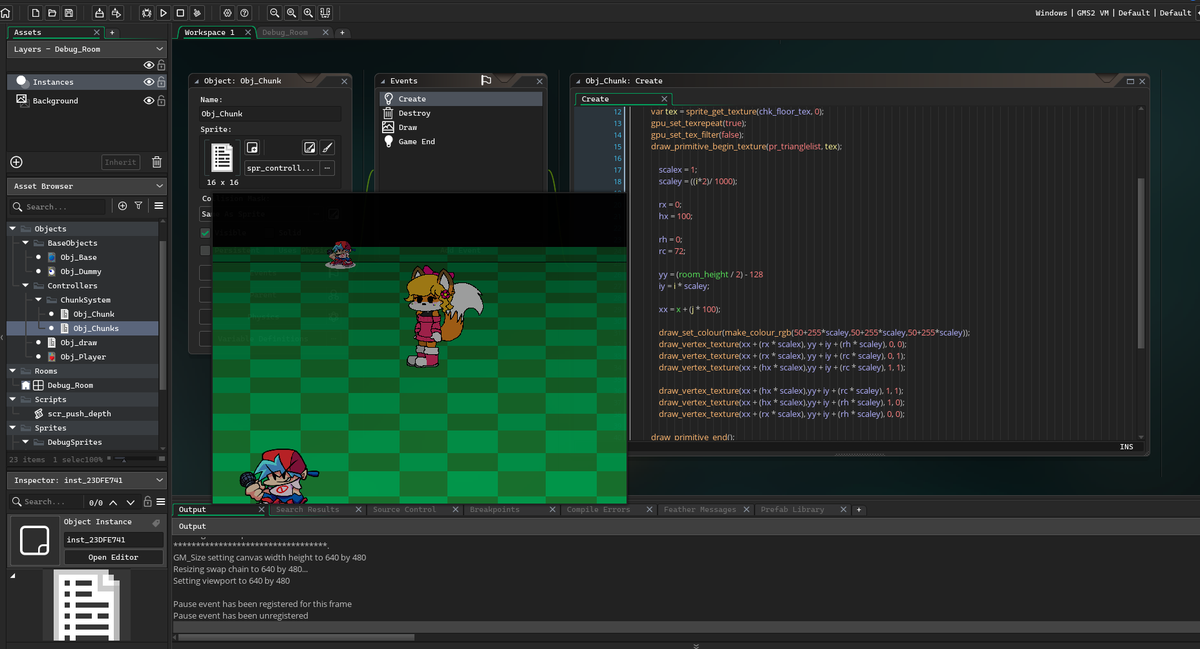Open a project with the folder icon
Image resolution: width=1200 pixels, height=649 pixels.
point(52,13)
